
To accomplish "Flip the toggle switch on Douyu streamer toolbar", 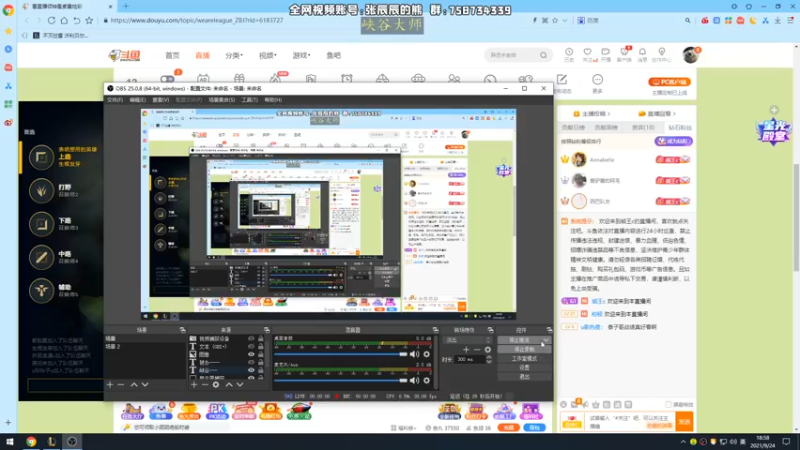I will coord(167,79).
